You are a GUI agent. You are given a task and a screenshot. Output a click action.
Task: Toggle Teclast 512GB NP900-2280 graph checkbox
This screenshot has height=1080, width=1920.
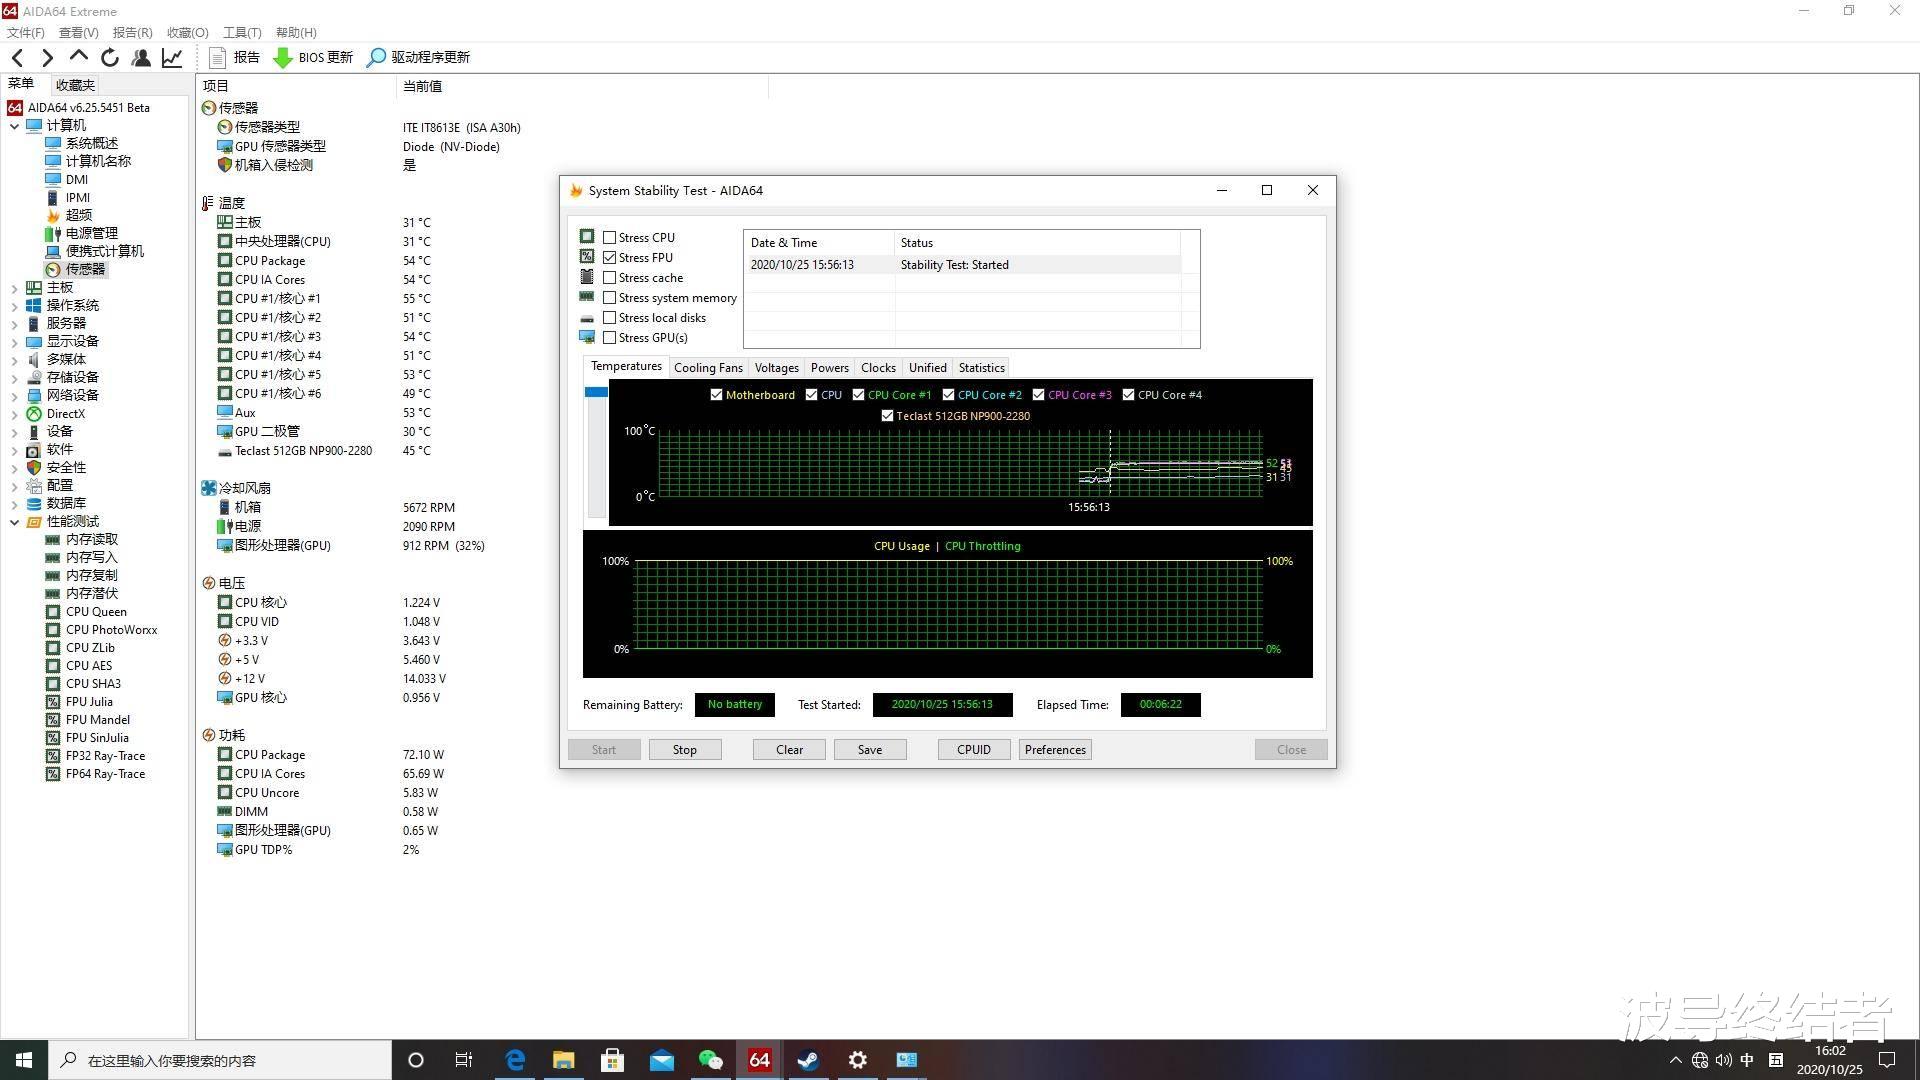887,416
